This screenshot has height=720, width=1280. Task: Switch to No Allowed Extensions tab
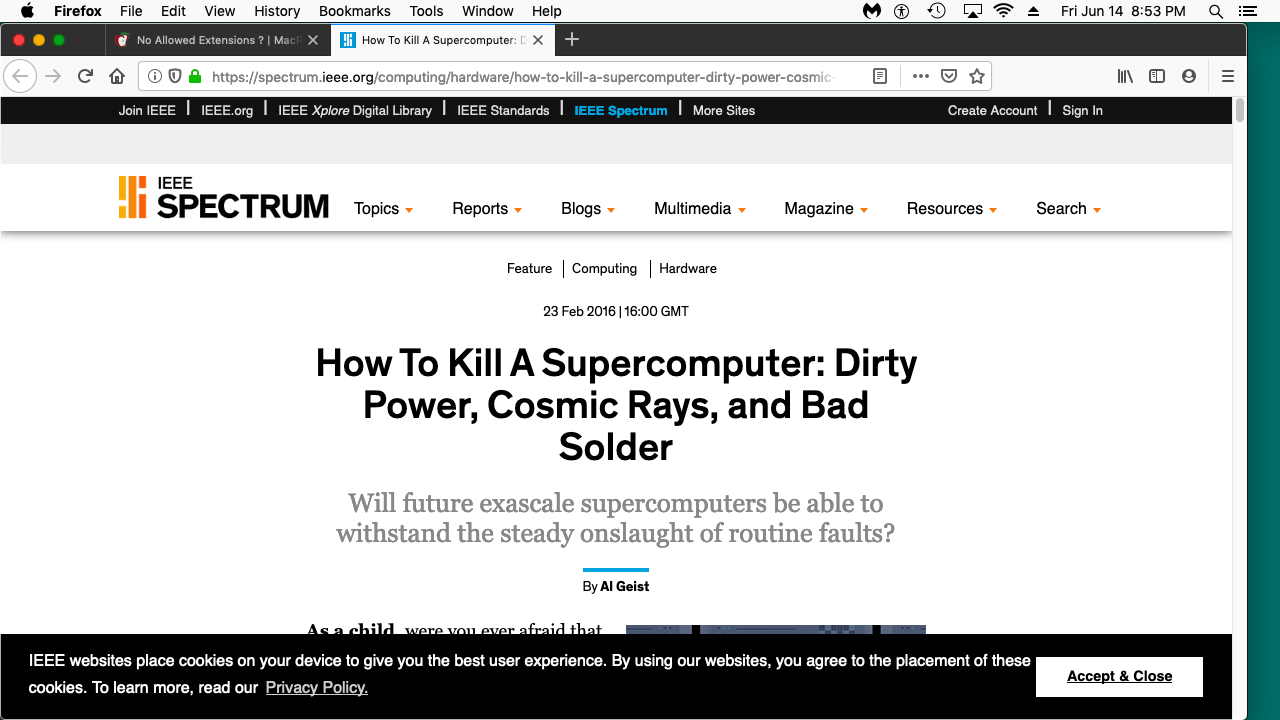tap(216, 40)
